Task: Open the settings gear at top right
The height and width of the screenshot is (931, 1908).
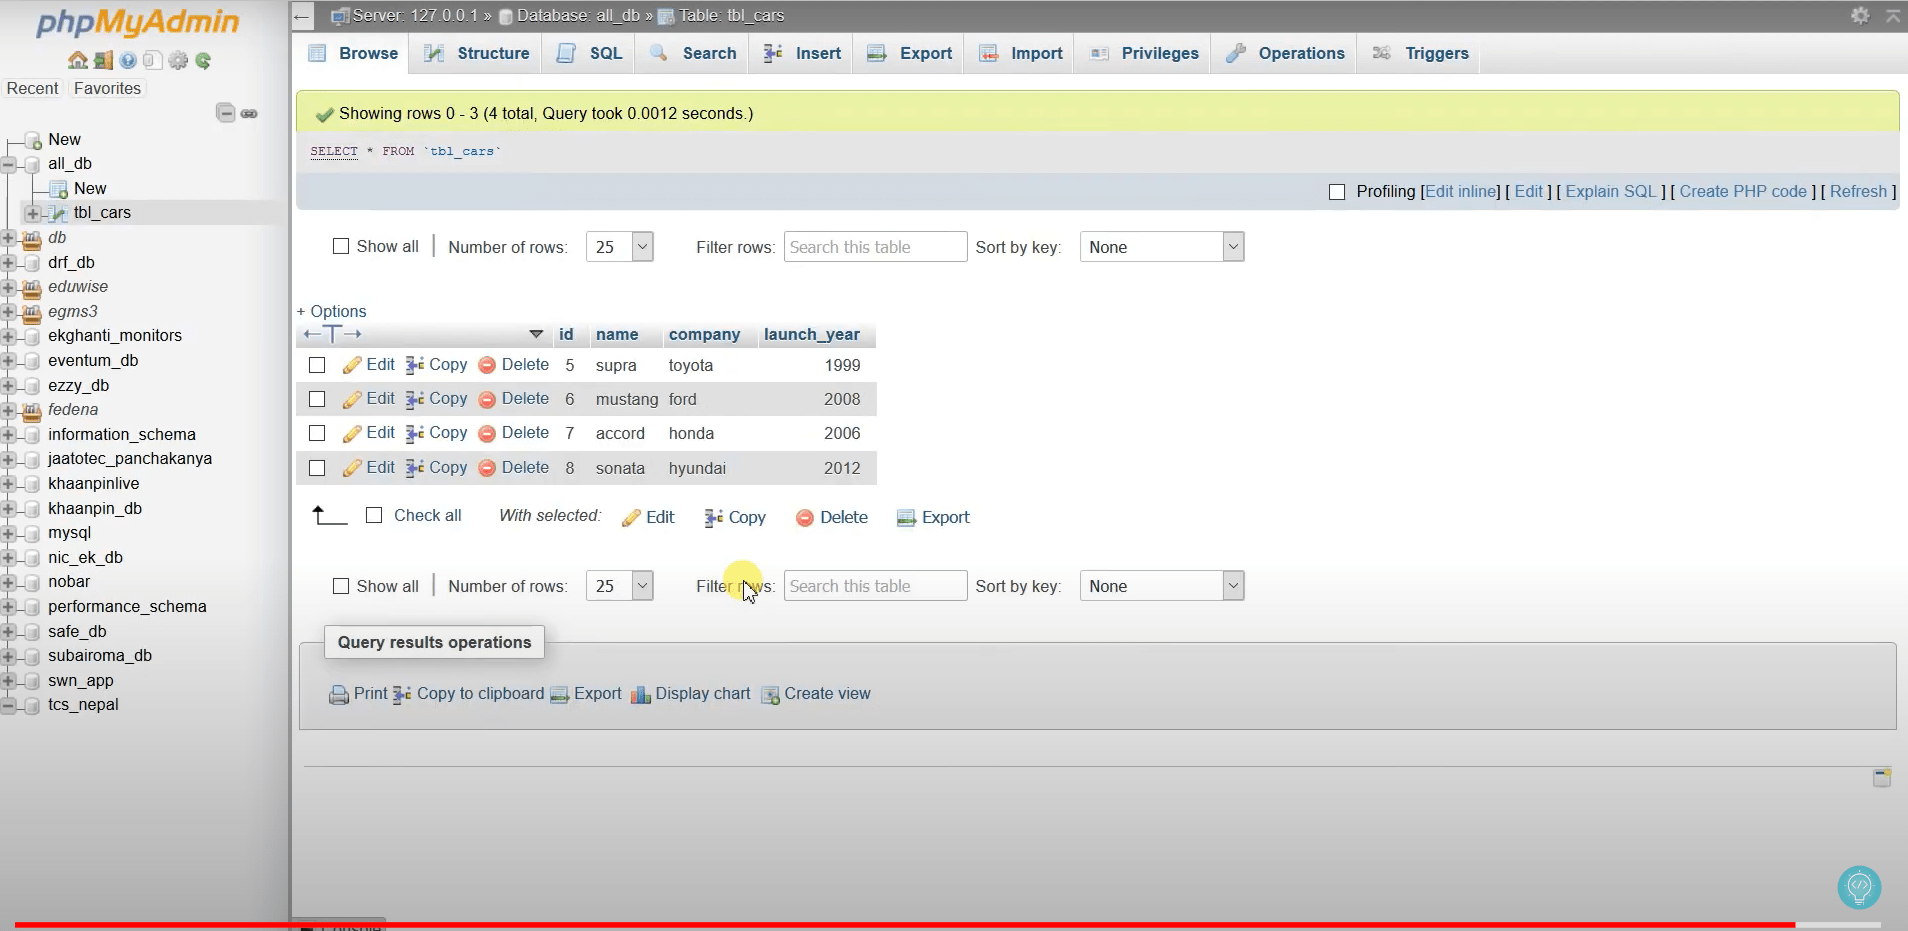Action: [1860, 16]
